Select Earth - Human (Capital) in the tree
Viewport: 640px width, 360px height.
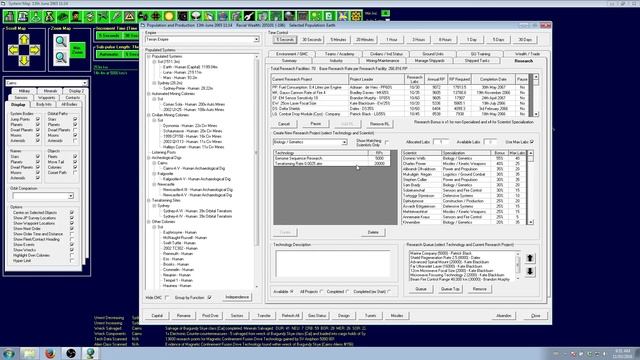(x=190, y=67)
